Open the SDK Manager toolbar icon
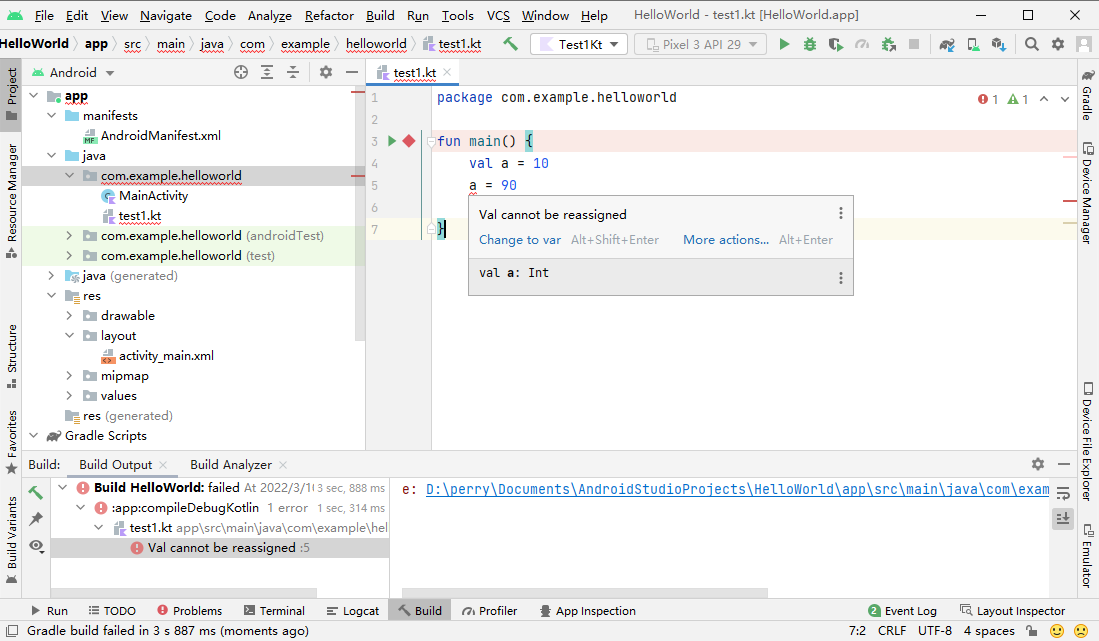 (x=999, y=45)
